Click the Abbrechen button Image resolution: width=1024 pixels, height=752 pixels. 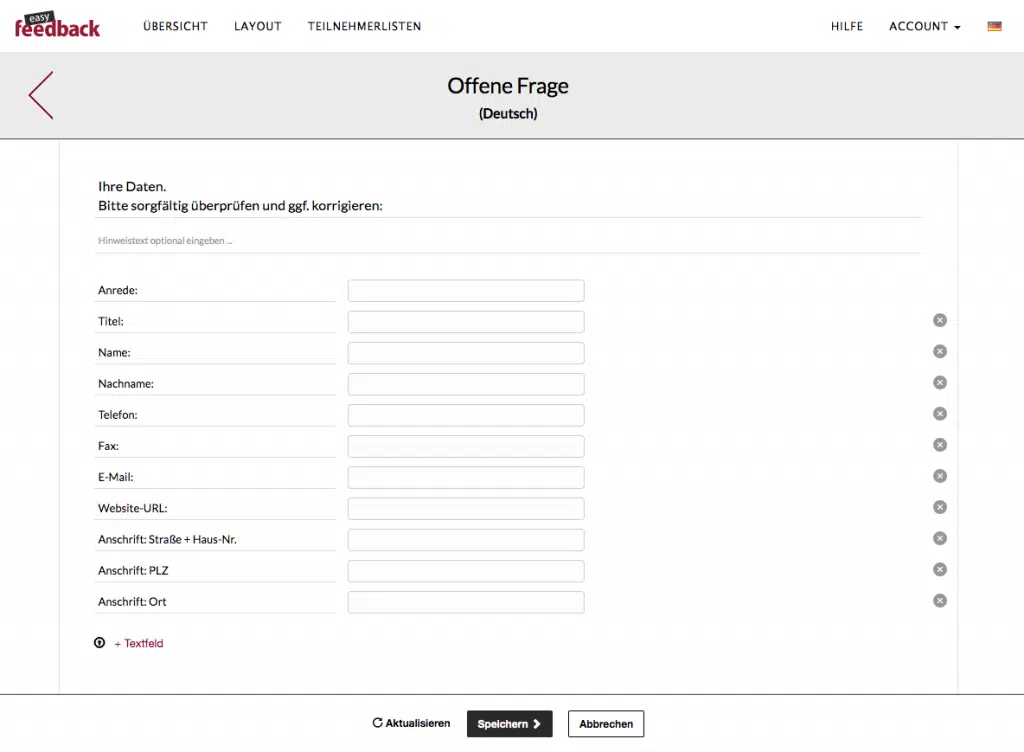pyautogui.click(x=606, y=724)
